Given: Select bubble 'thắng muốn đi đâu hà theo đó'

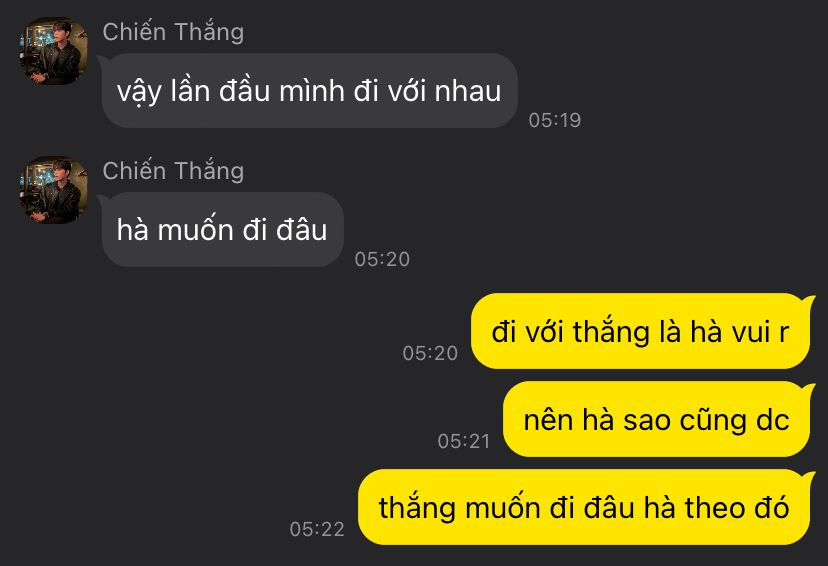Looking at the screenshot, I should (584, 507).
